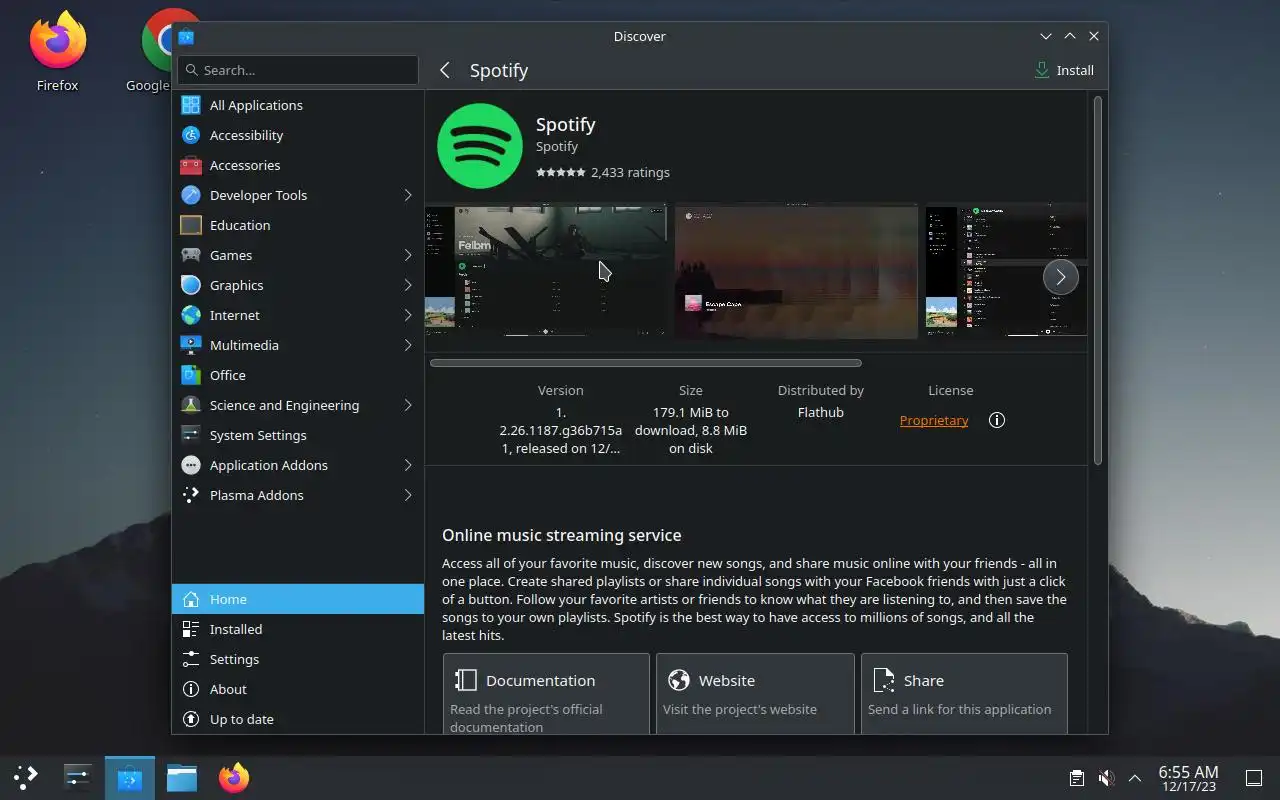Click the screenshot carousel horizontal scrollbar
Image resolution: width=1280 pixels, height=800 pixels.
[646, 363]
